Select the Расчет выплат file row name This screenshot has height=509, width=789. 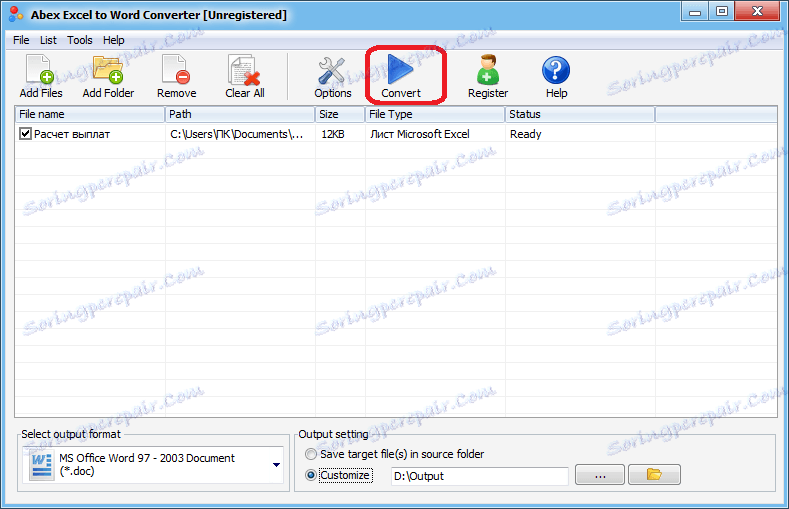(x=72, y=134)
